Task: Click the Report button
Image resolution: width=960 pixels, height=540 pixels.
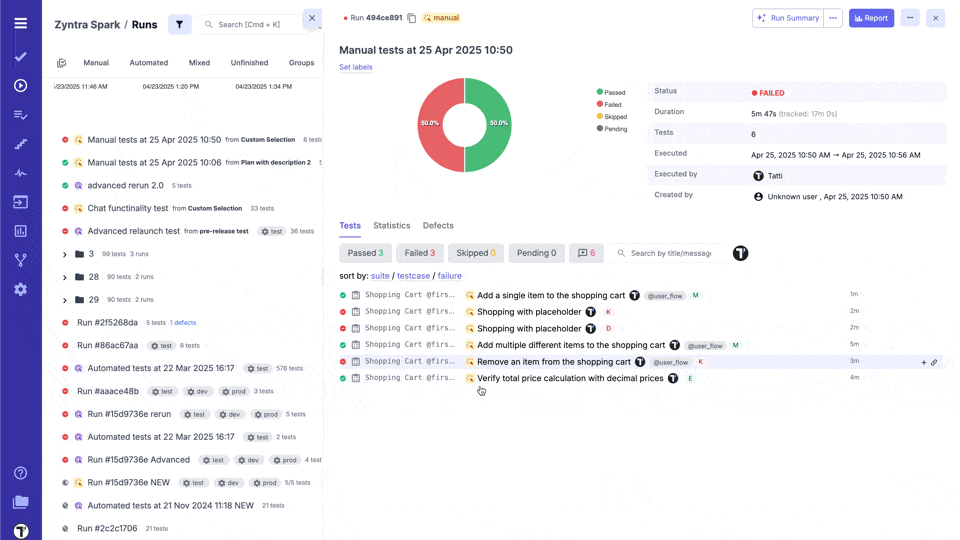Action: pos(870,18)
